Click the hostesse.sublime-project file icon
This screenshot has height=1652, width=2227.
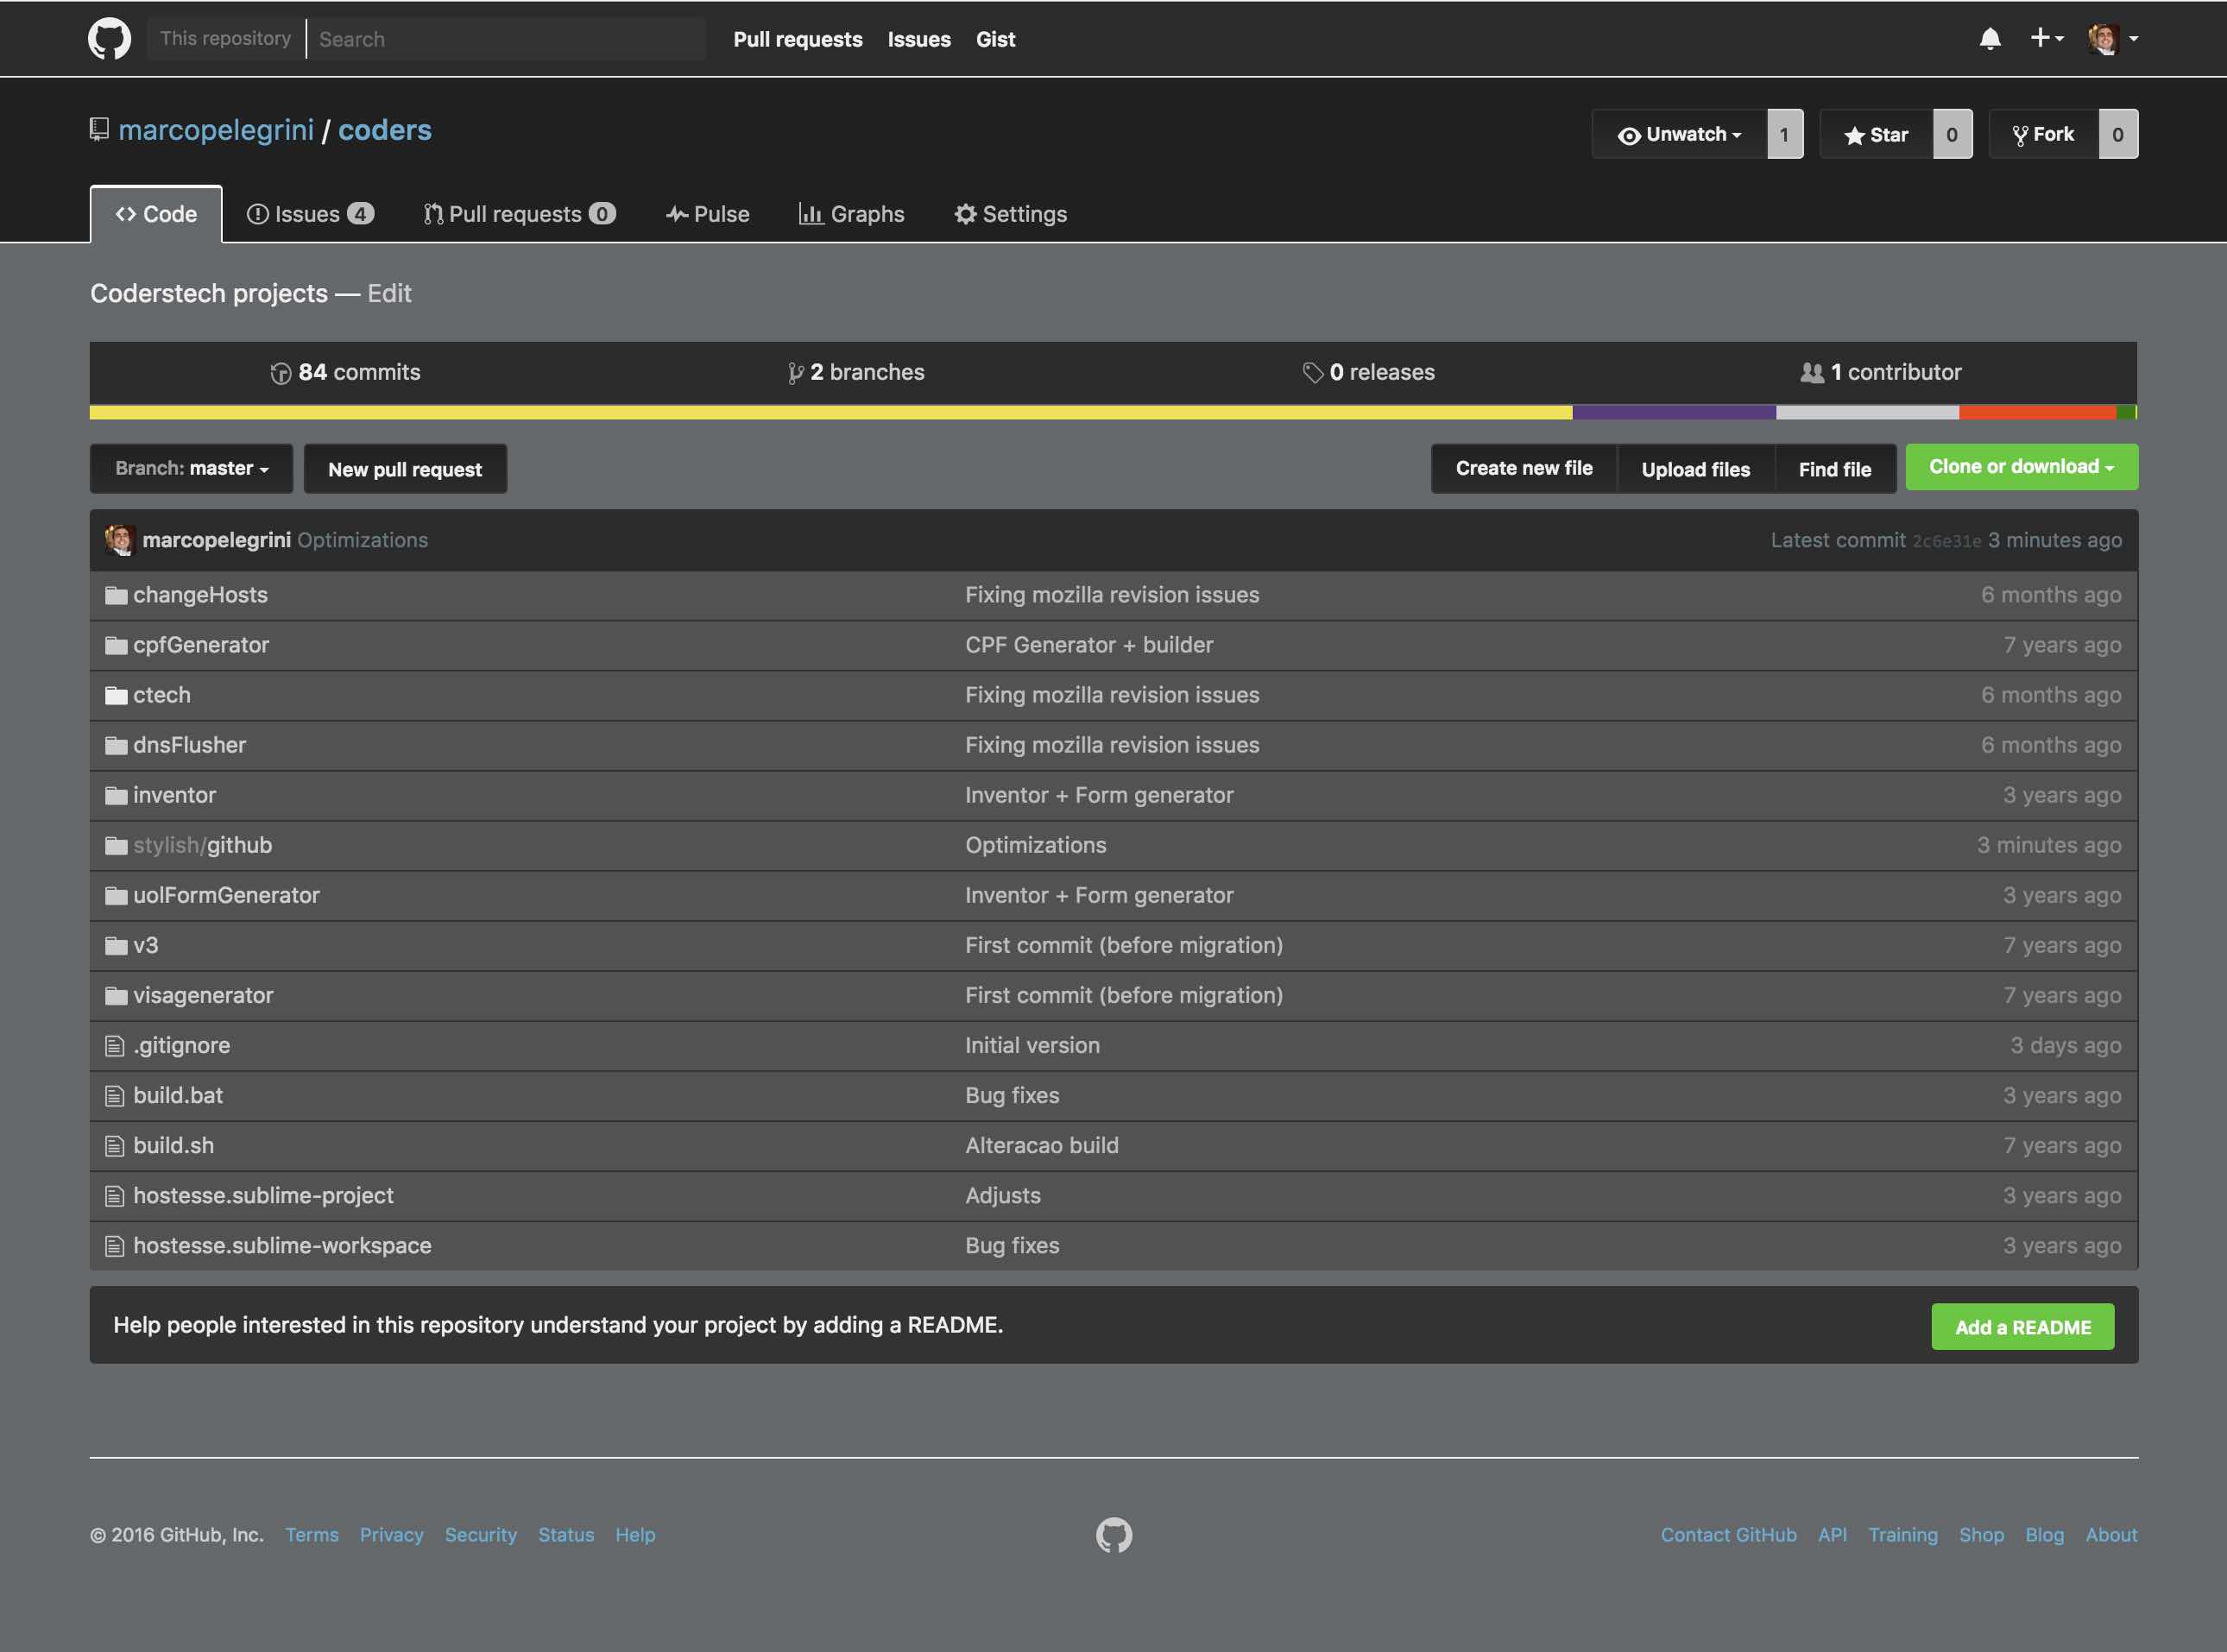click(115, 1196)
